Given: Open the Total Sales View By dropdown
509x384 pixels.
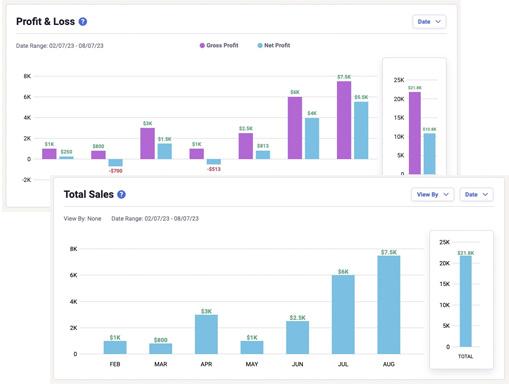Looking at the screenshot, I should [x=432, y=194].
